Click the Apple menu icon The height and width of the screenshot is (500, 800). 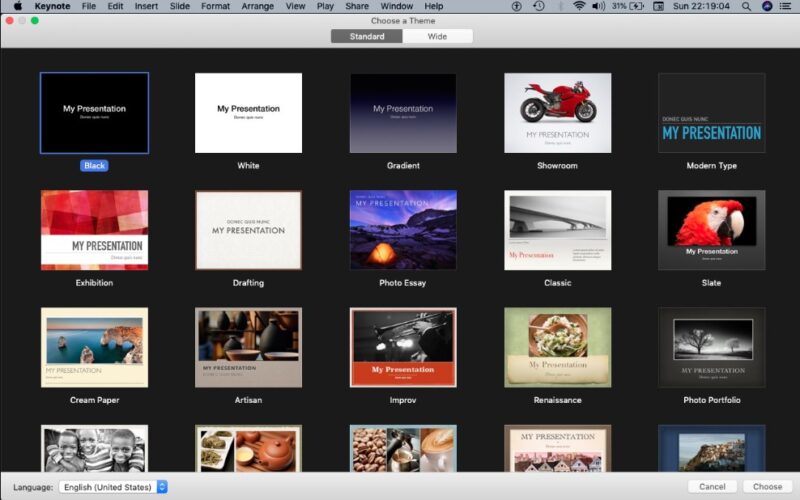tap(17, 6)
